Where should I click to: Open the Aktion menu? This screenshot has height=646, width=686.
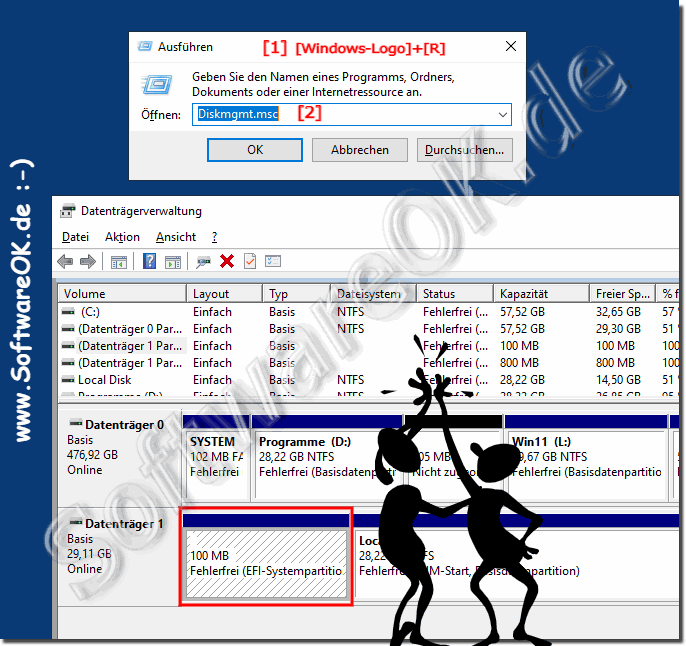tap(122, 237)
